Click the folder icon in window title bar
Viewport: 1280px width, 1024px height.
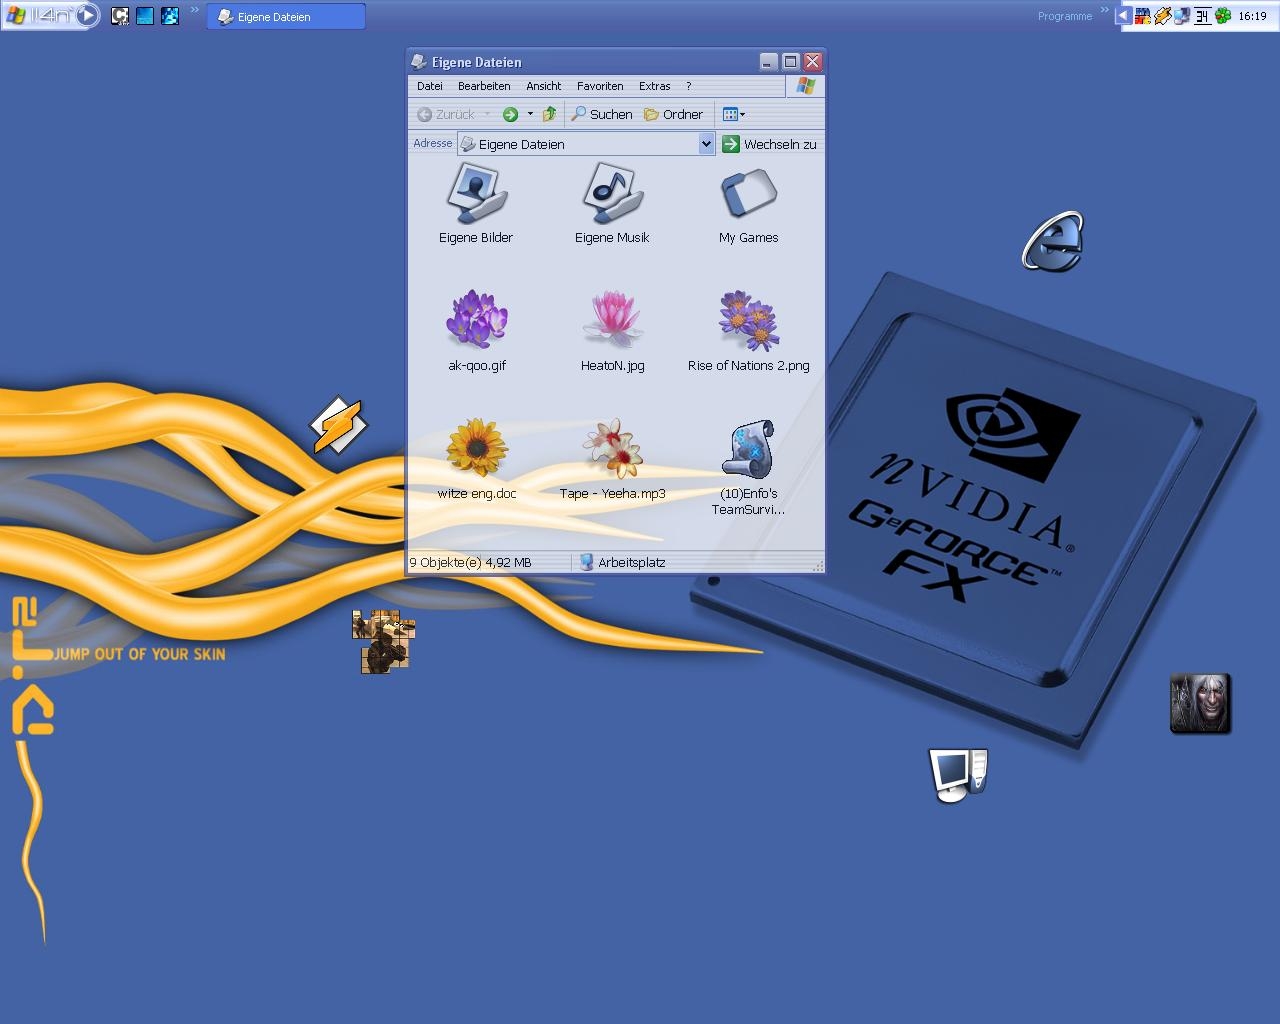(419, 62)
